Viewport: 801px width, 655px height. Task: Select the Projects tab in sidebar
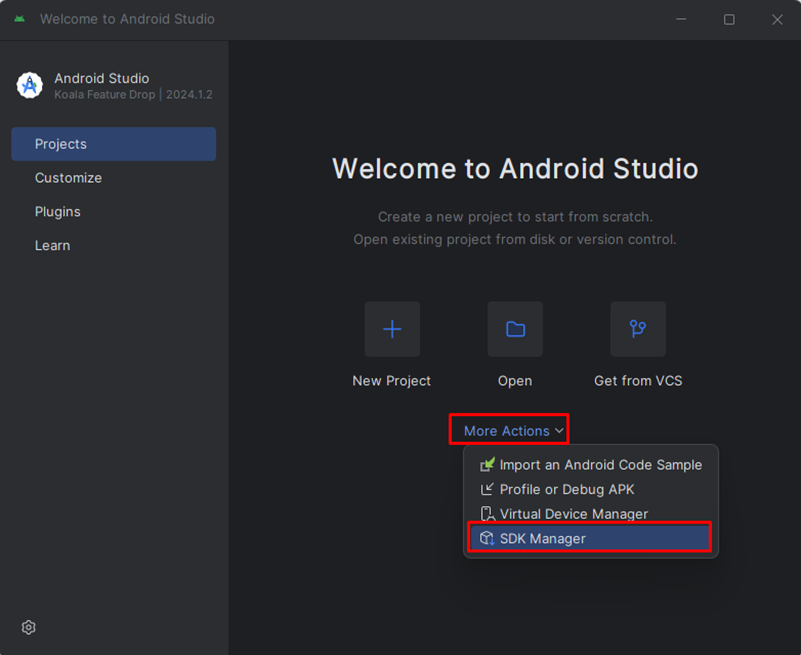(x=113, y=144)
